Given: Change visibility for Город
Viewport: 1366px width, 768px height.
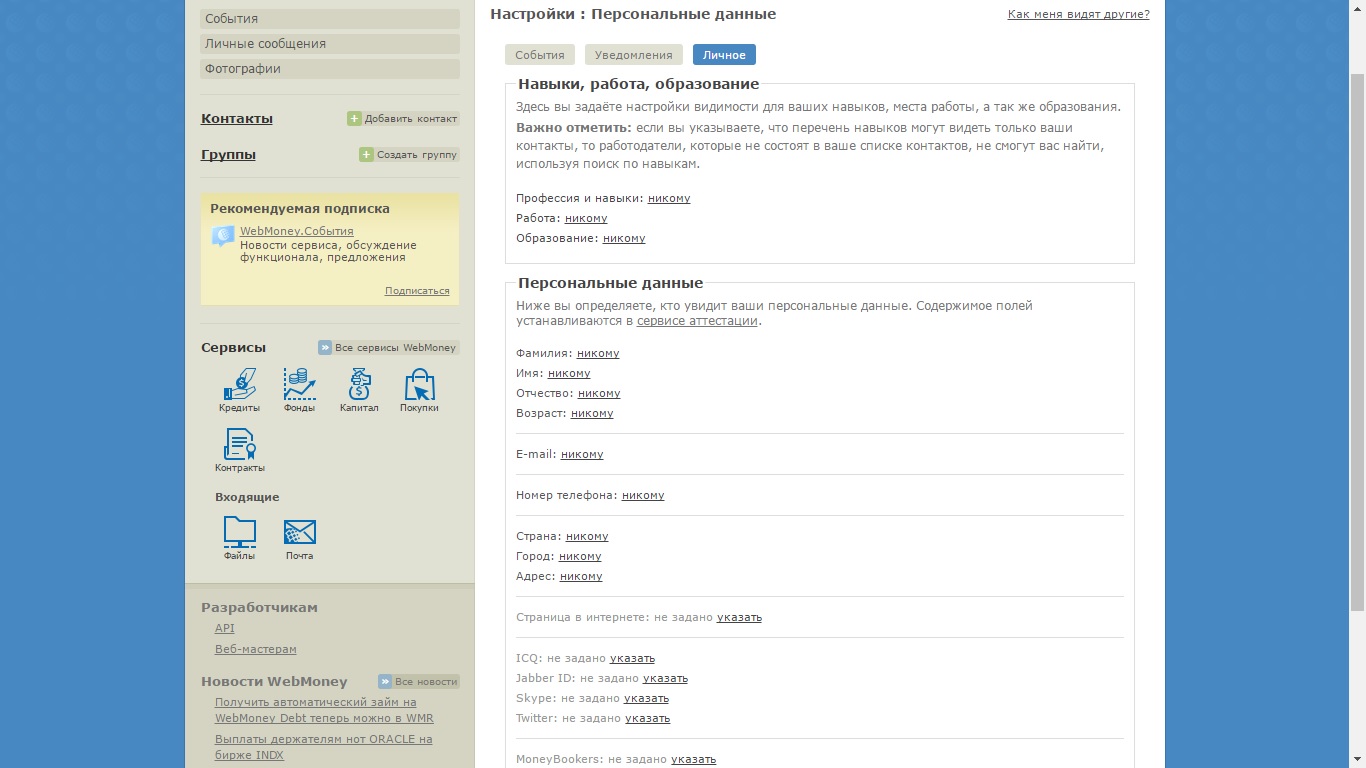Looking at the screenshot, I should (x=580, y=556).
